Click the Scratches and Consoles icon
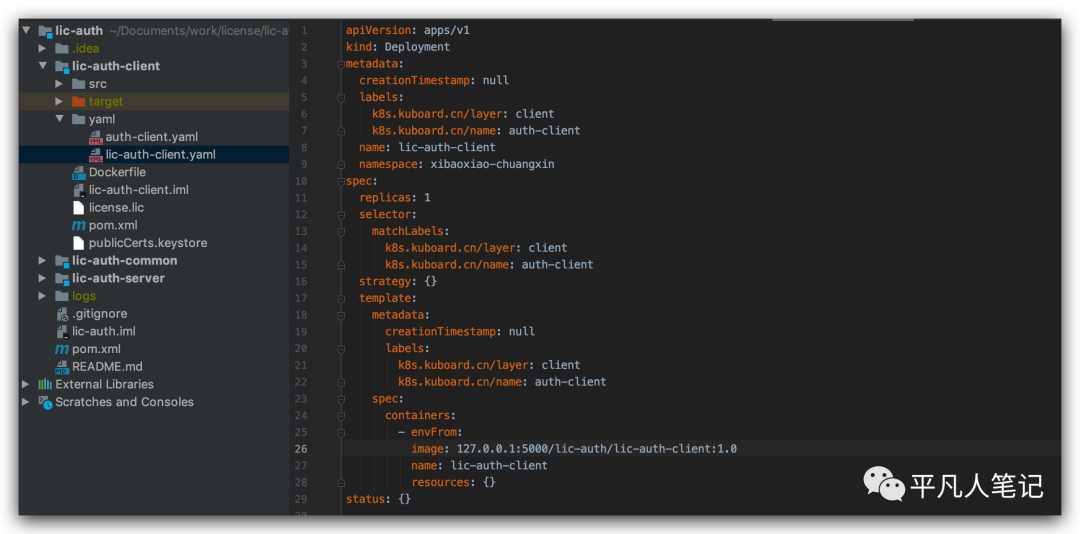This screenshot has width=1080, height=534. pos(45,402)
